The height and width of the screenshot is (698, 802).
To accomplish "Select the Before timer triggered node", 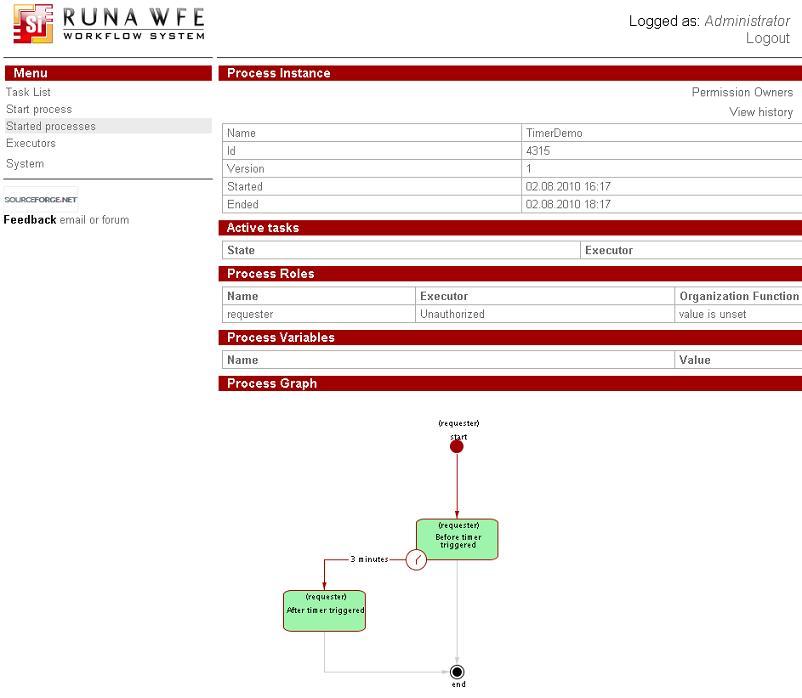I will click(x=456, y=538).
